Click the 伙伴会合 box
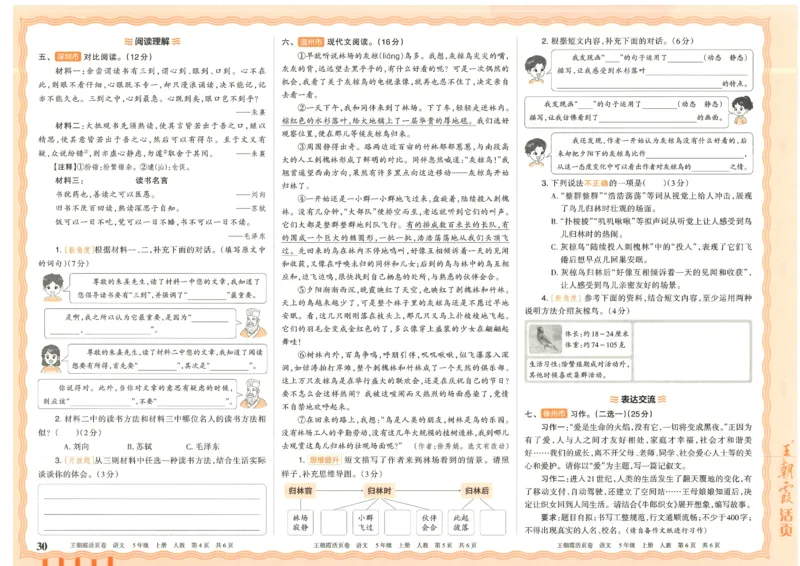Image resolution: width=800 pixels, height=566 pixels. [x=429, y=523]
